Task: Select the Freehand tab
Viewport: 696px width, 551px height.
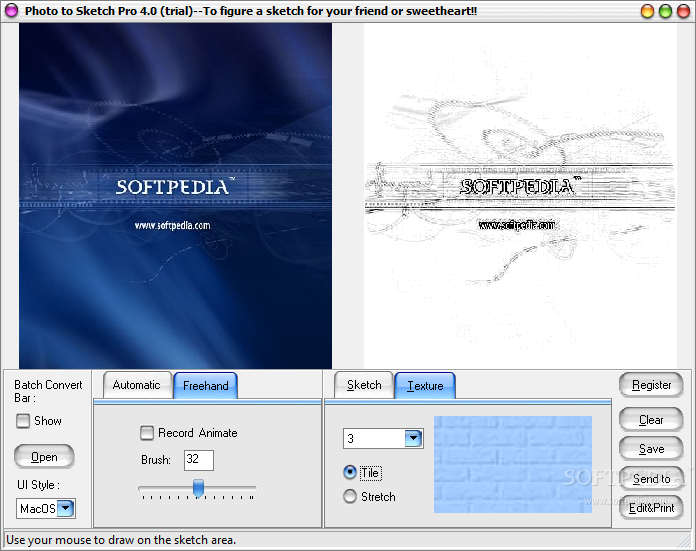Action: (x=206, y=385)
